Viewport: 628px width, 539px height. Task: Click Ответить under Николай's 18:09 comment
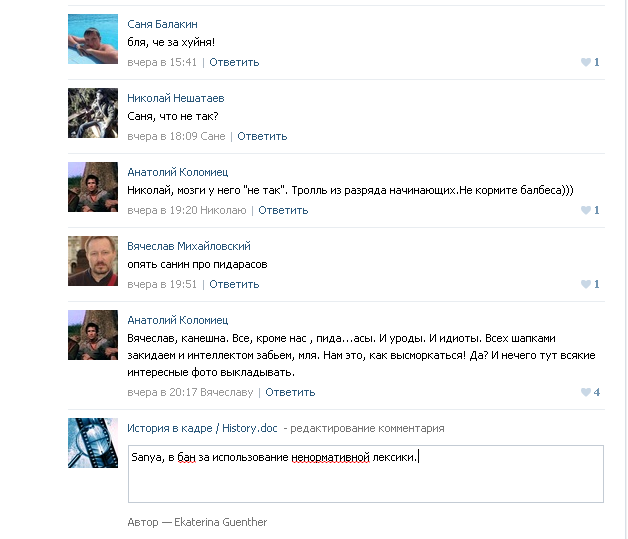pos(262,137)
